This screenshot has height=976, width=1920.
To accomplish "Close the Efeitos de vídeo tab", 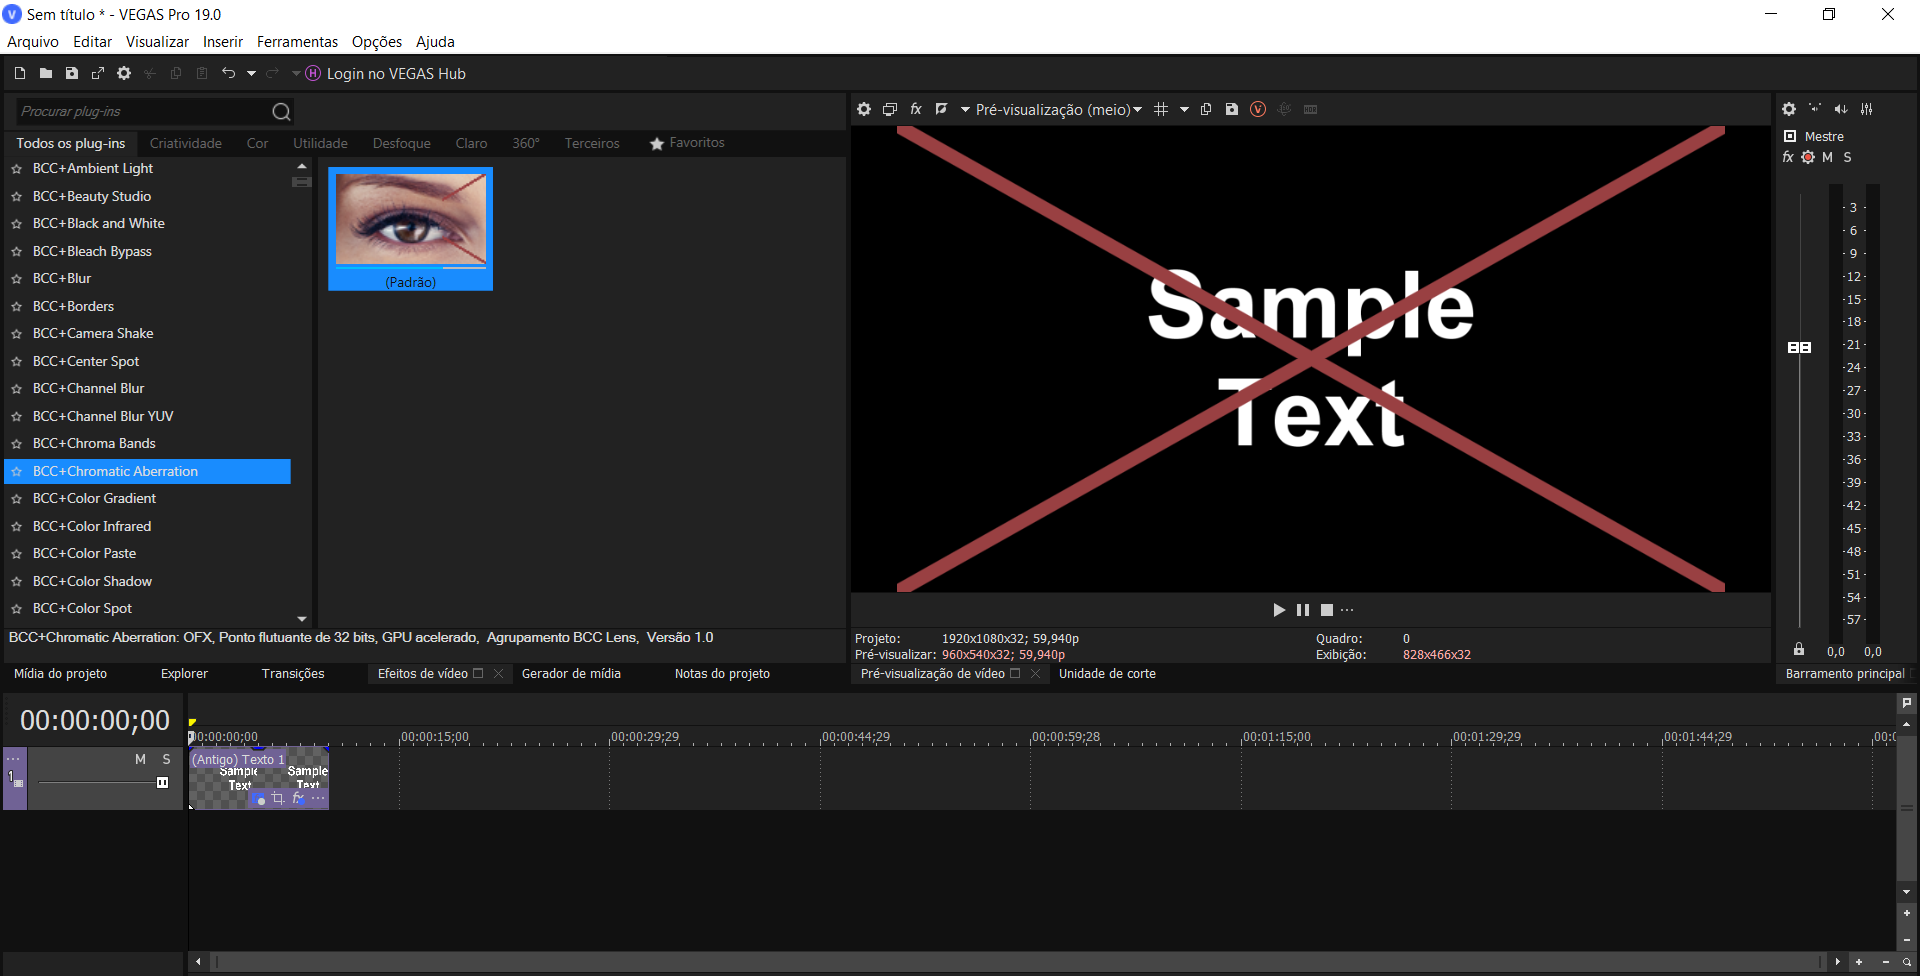I will click(x=498, y=674).
